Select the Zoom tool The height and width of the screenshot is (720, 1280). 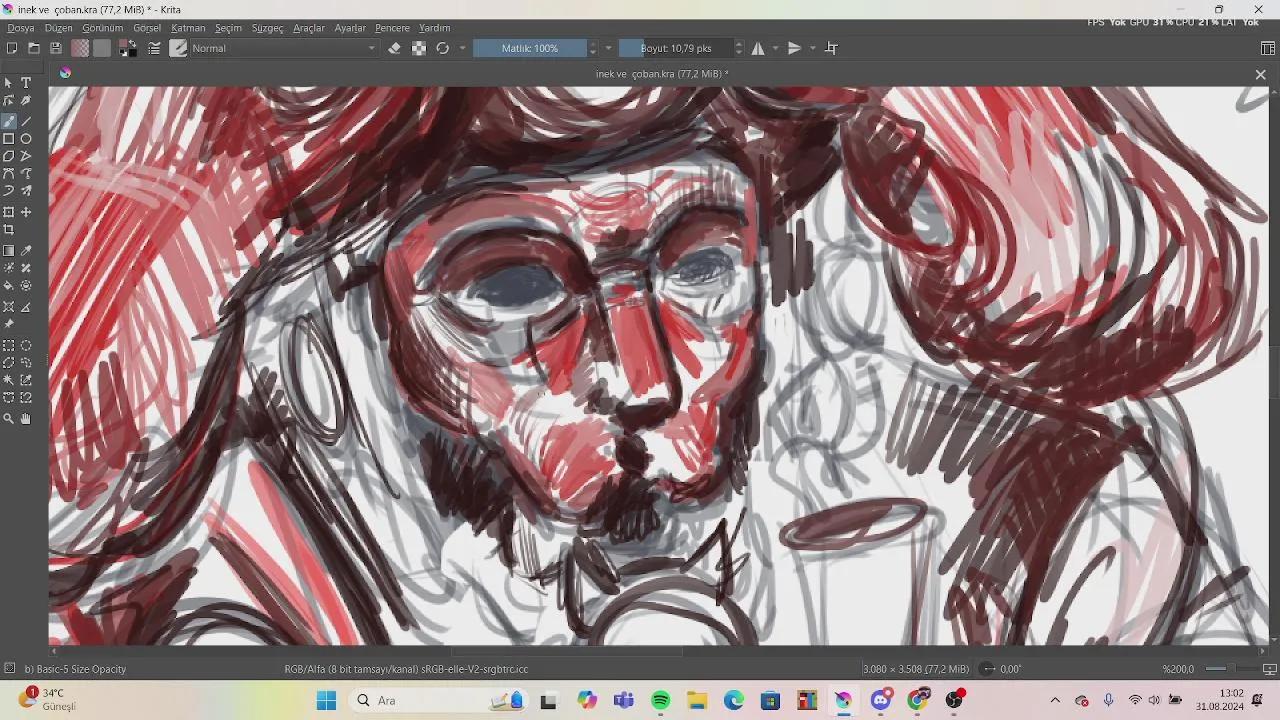pos(8,418)
